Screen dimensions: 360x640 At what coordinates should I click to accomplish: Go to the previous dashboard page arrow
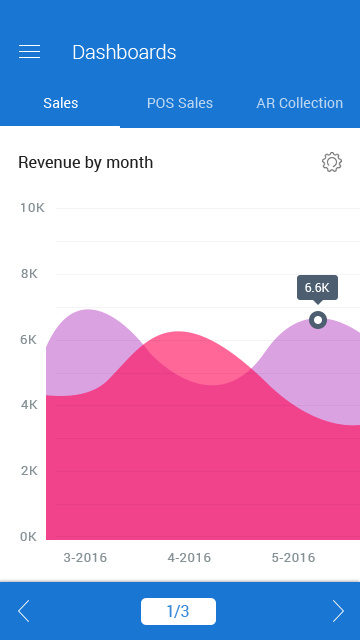[x=24, y=611]
